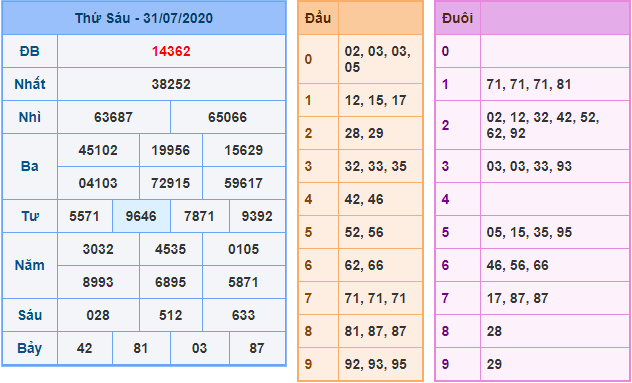Click the Tư row label
The width and height of the screenshot is (632, 383).
tap(30, 216)
